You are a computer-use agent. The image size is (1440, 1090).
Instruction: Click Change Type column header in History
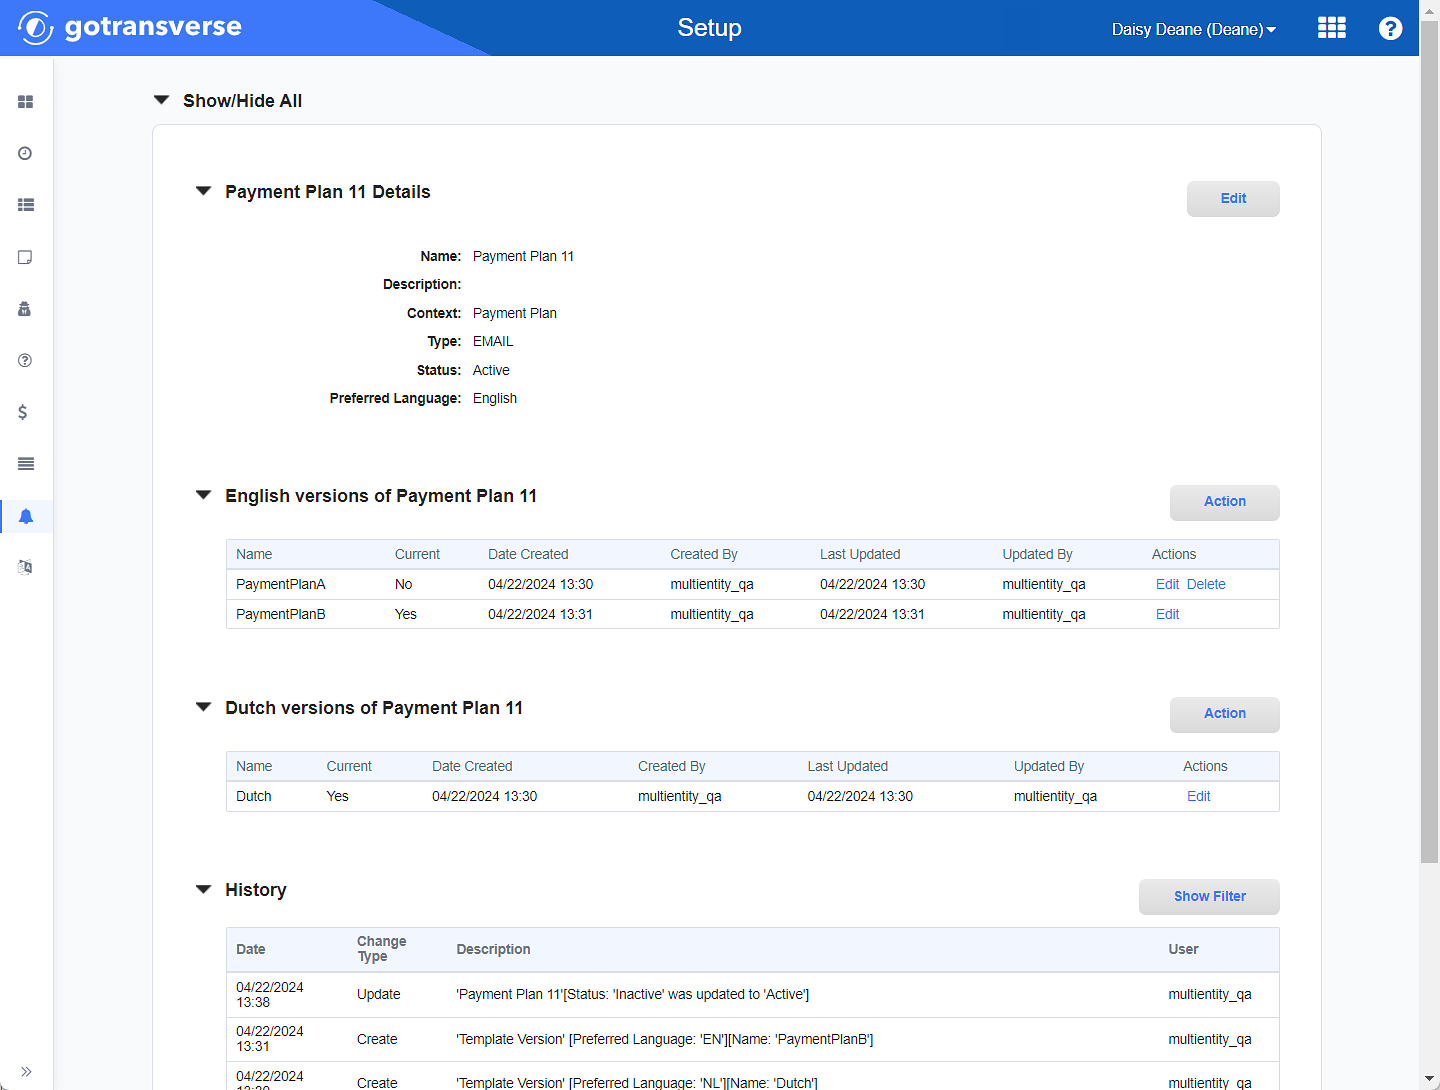pyautogui.click(x=381, y=949)
